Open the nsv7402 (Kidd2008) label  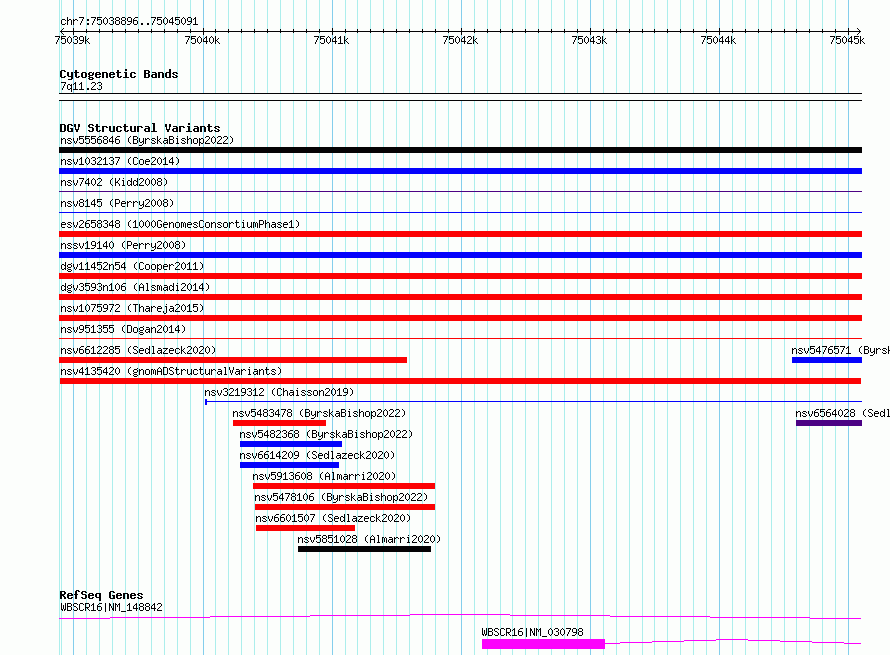pyautogui.click(x=114, y=182)
